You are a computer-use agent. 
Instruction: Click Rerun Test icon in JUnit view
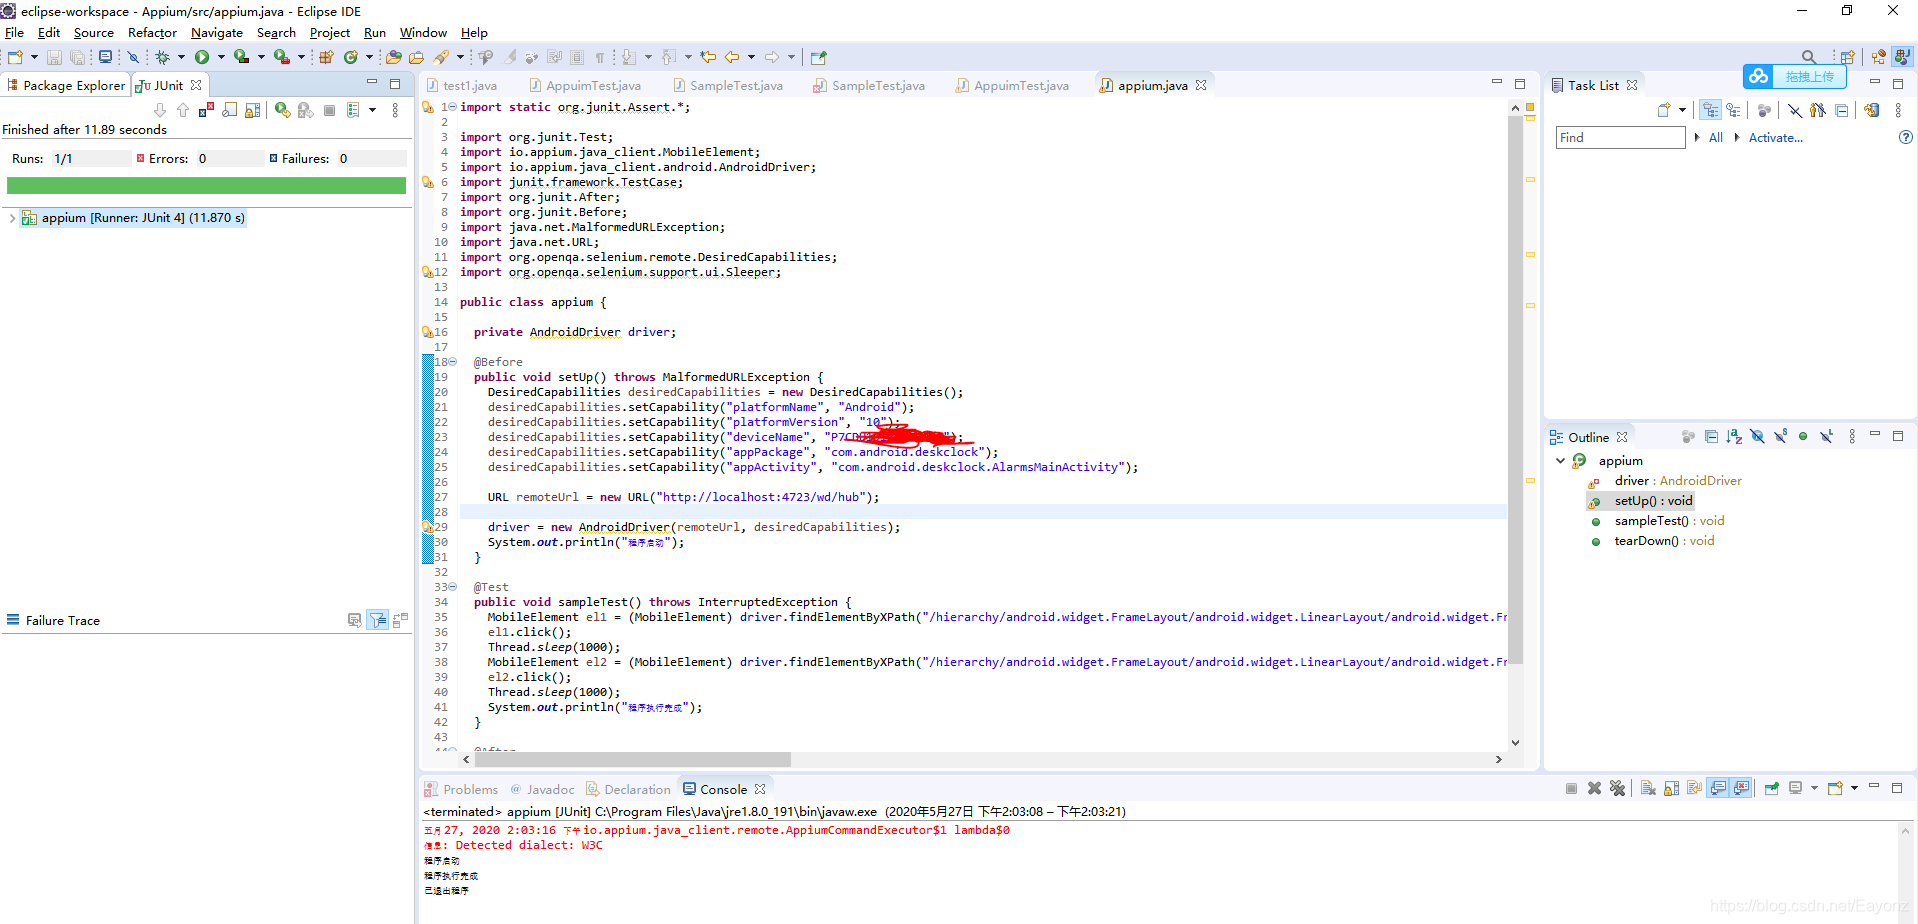click(283, 110)
